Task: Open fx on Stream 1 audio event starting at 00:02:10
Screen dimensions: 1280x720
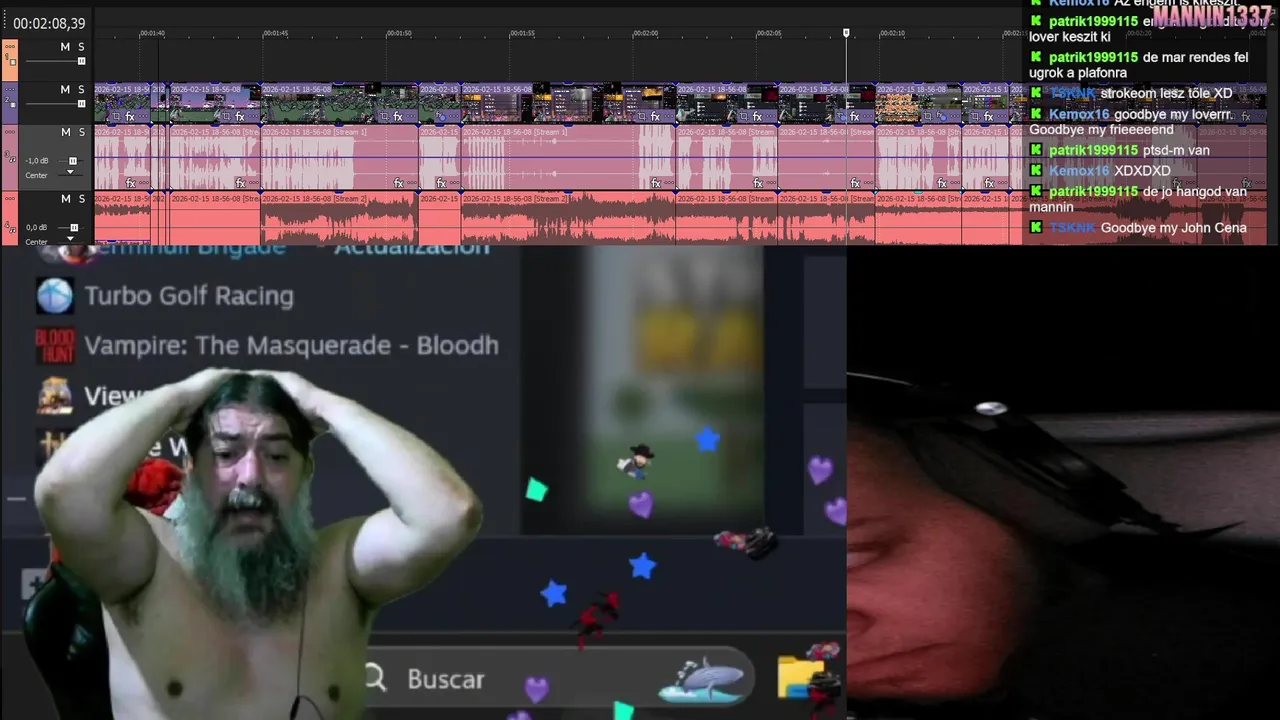Action: [x=941, y=183]
